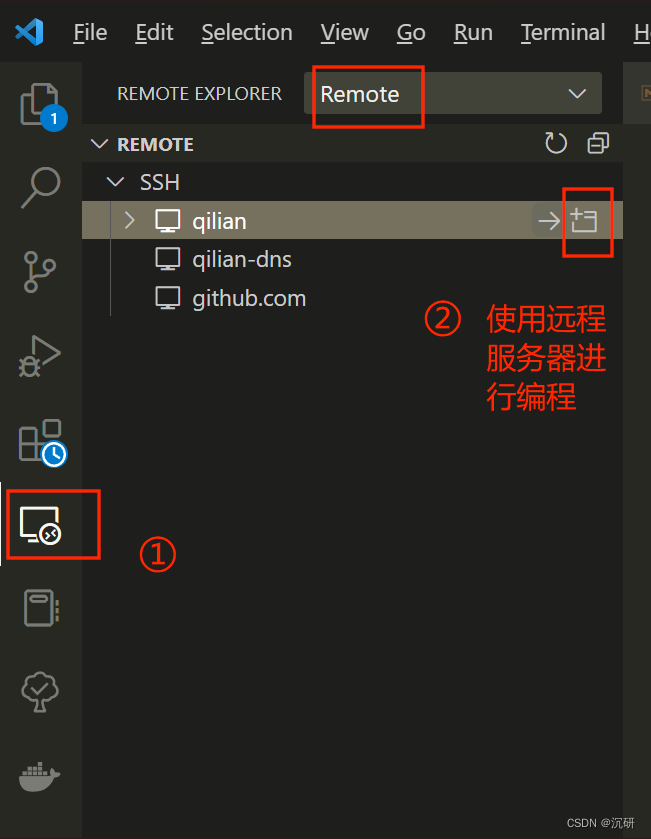Connect to qilian in current window arrow

pyautogui.click(x=549, y=220)
